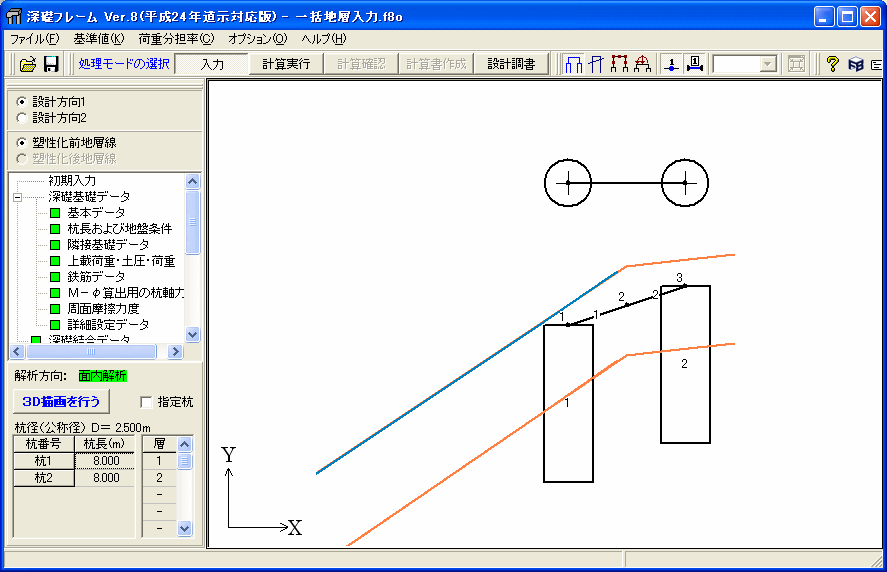Viewport: 887px width, 572px height.
Task: Click tree scrollbar down arrow
Action: coord(192,334)
